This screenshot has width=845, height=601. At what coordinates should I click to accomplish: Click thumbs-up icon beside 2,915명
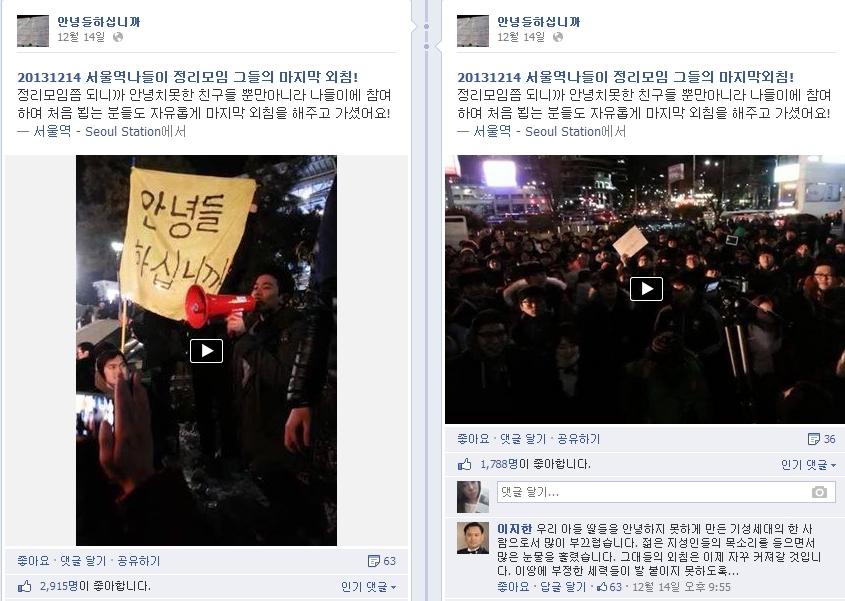(25, 586)
